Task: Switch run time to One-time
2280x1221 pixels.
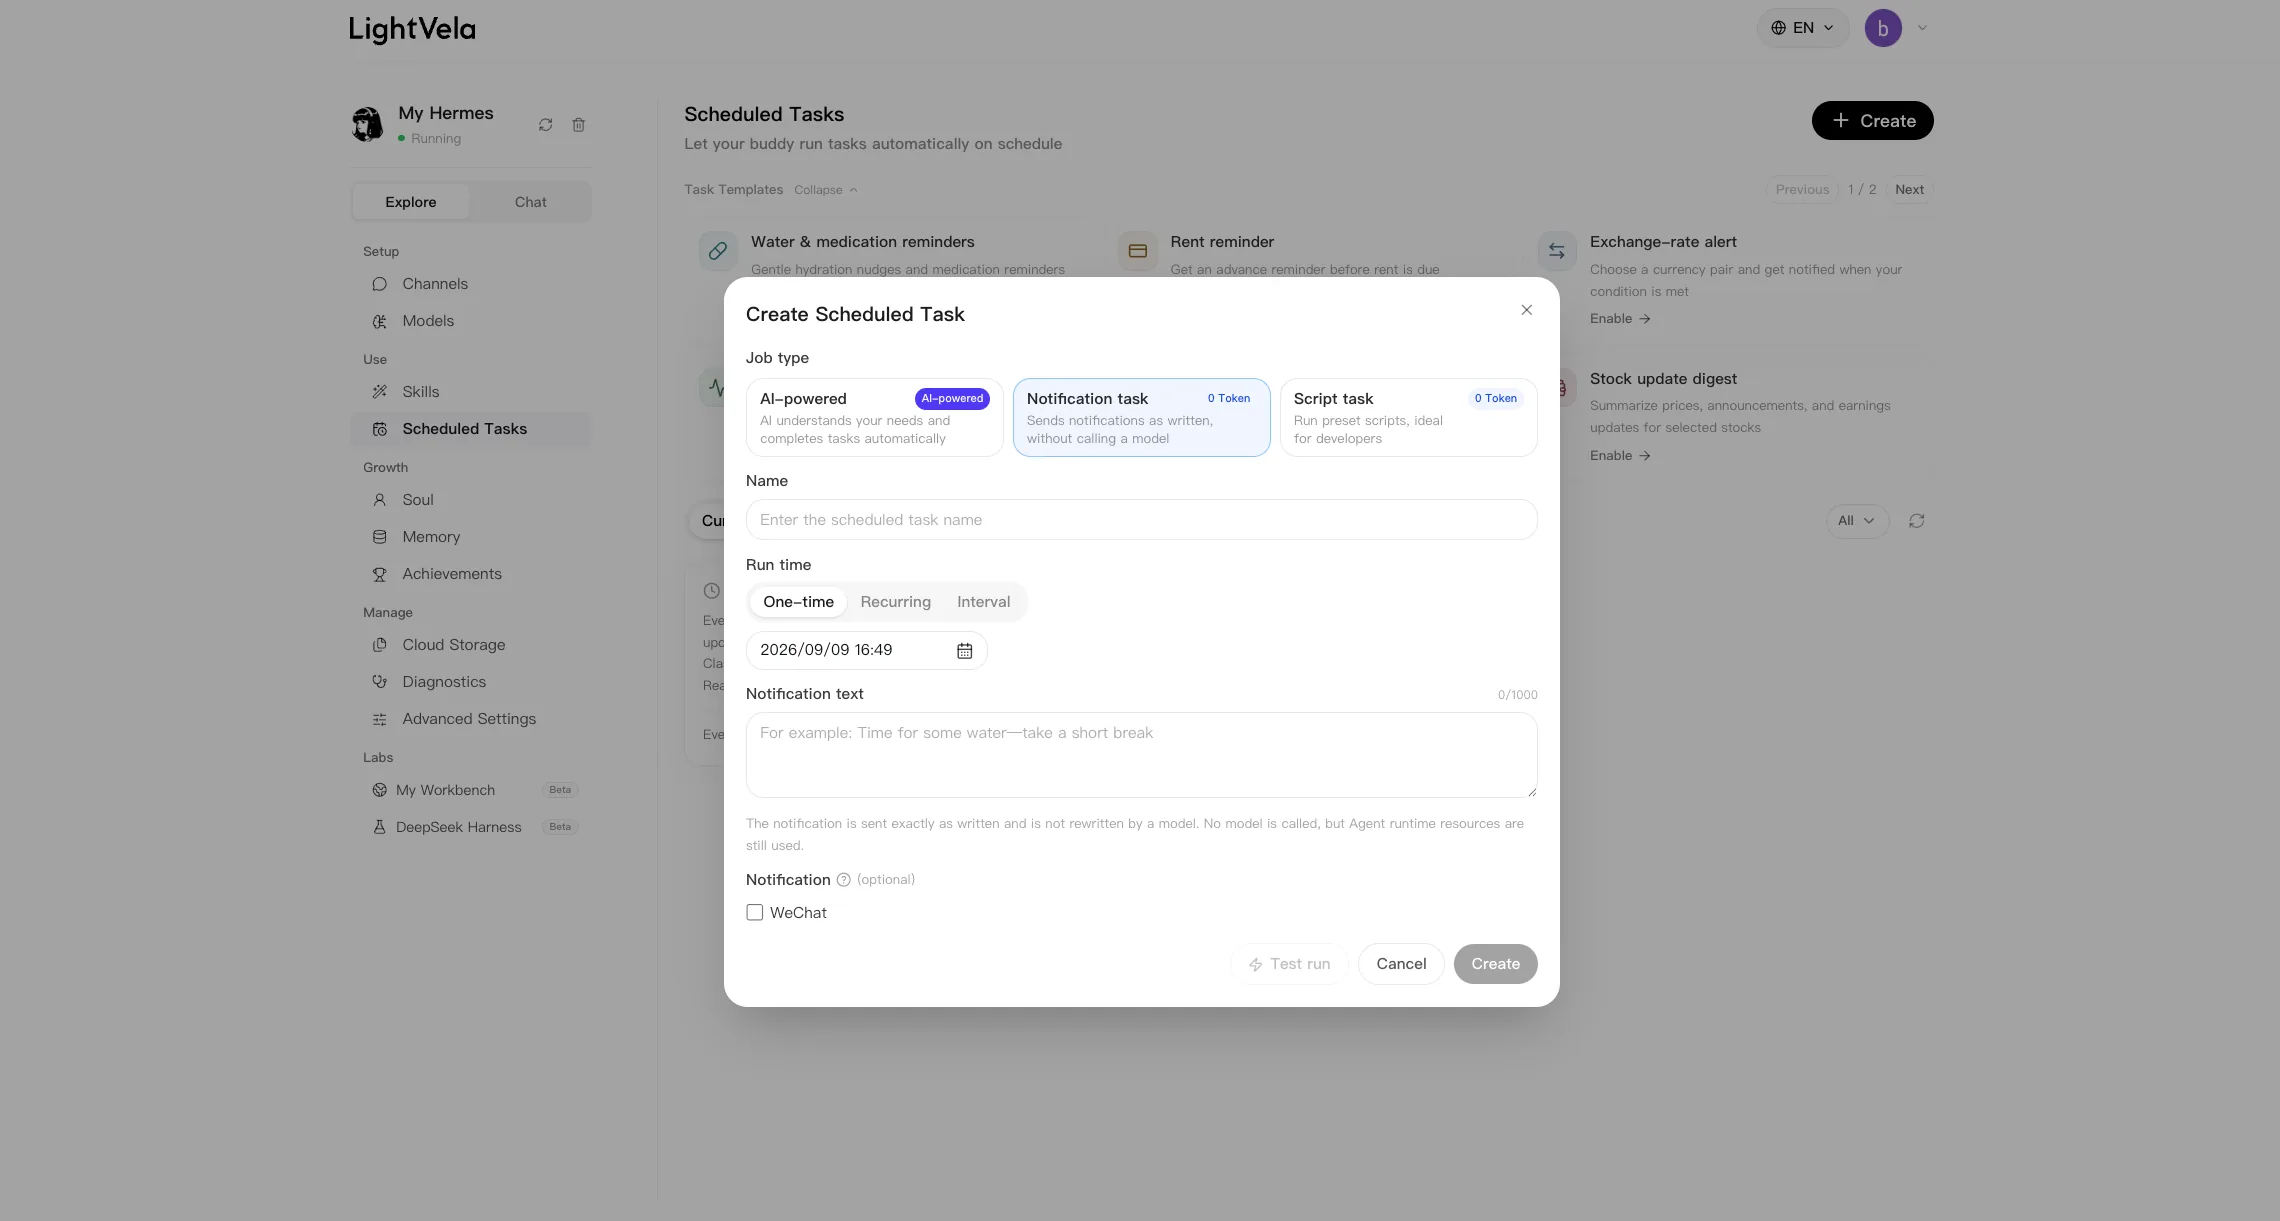Action: pyautogui.click(x=798, y=602)
